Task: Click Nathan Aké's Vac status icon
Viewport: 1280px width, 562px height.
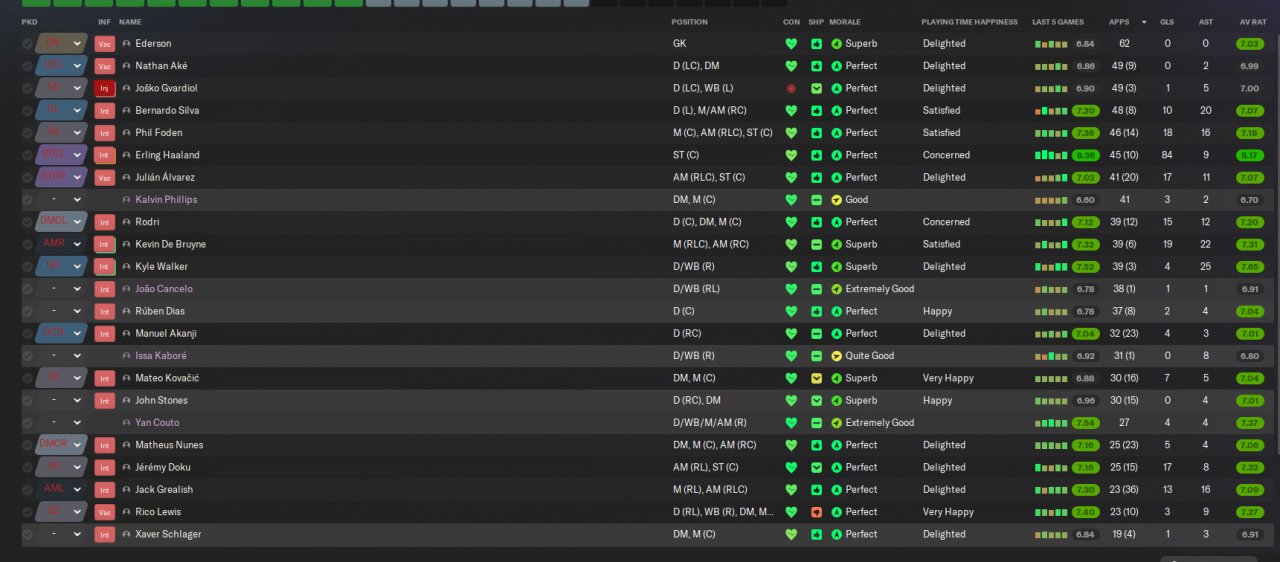Action: pos(105,66)
